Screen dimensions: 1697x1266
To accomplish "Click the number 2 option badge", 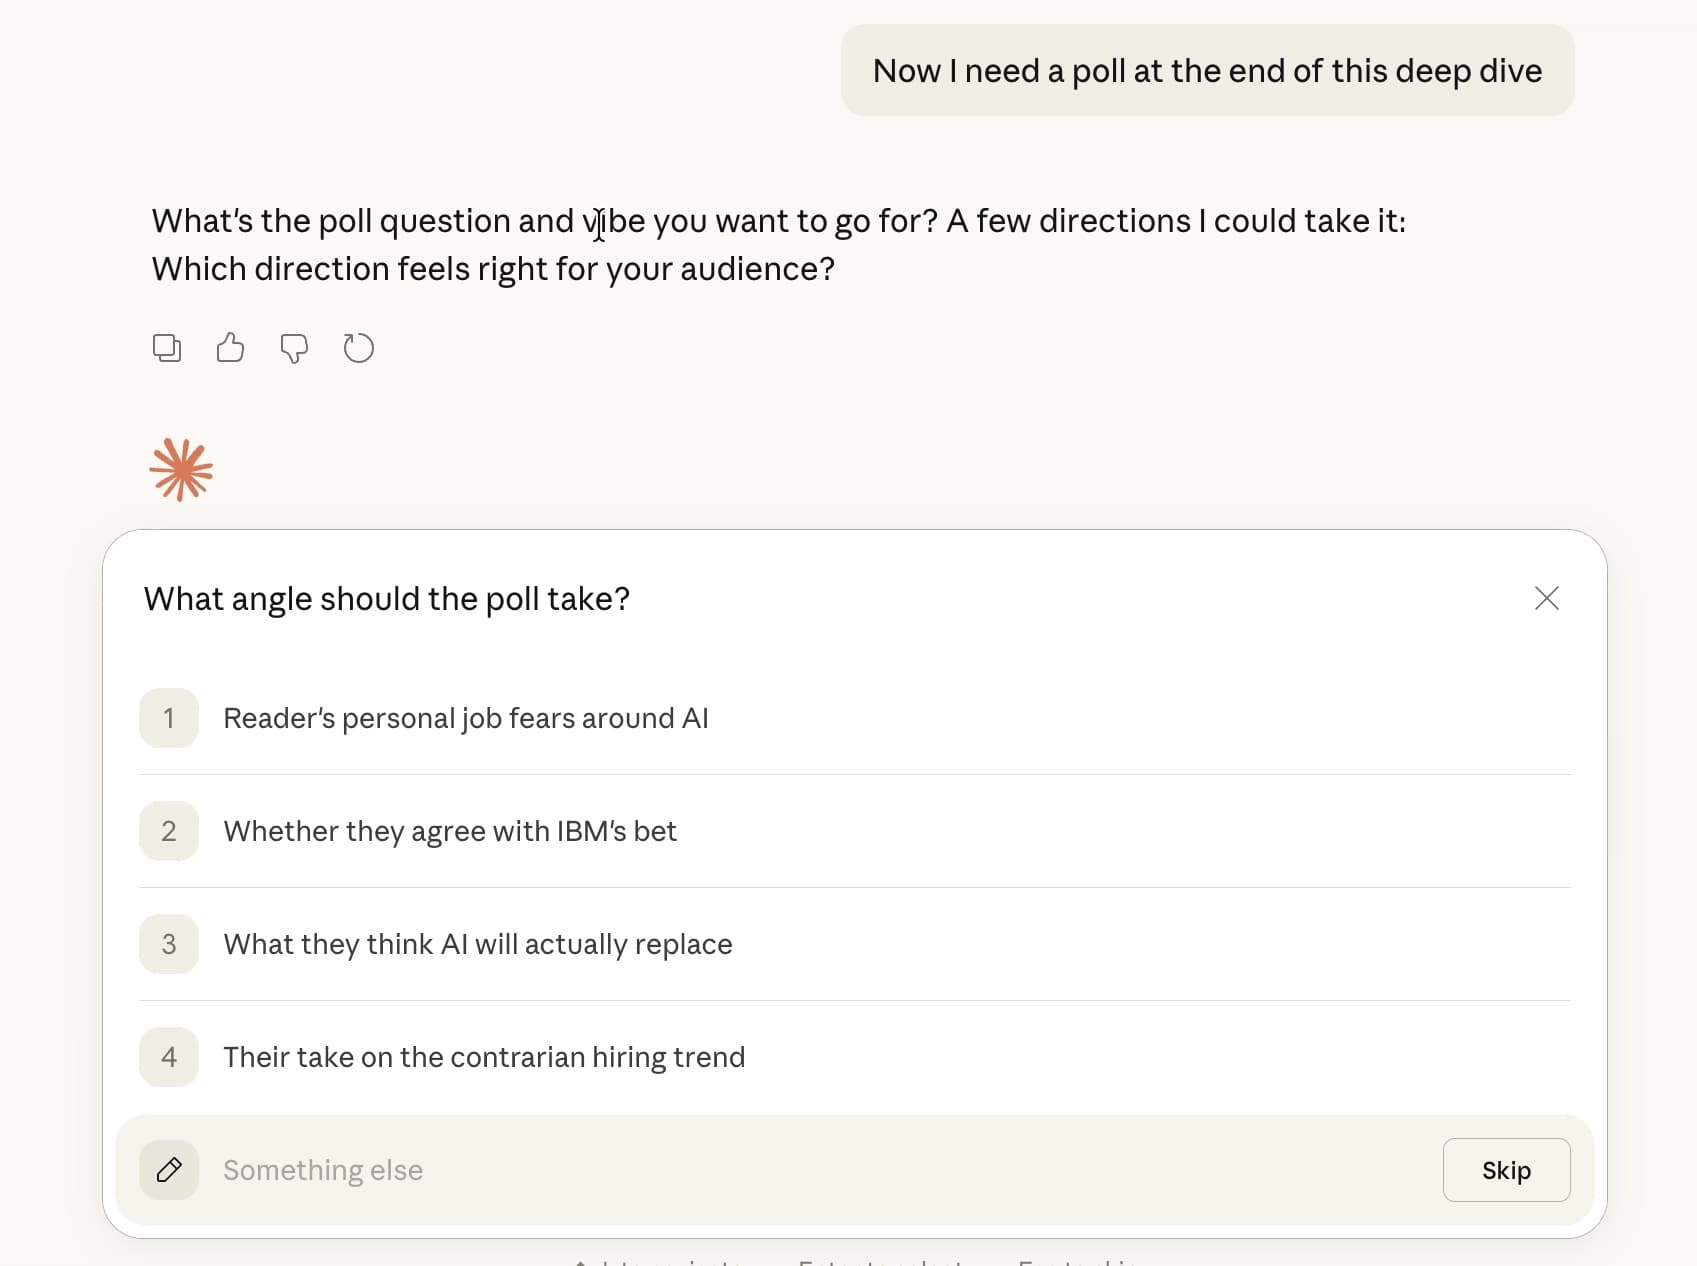I will point(169,831).
